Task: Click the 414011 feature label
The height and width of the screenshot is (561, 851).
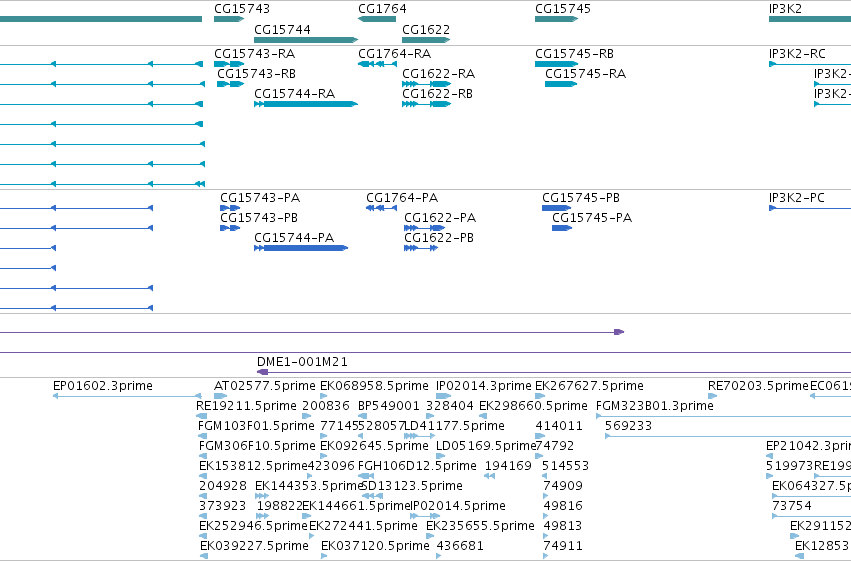Action: (559, 426)
